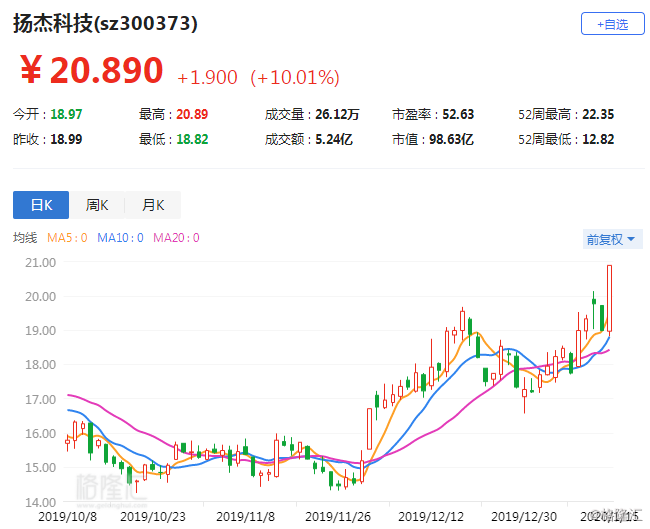Viewport: 650px width, 529px height.
Task: Click the 今开 value 18.97
Action: pos(66,114)
